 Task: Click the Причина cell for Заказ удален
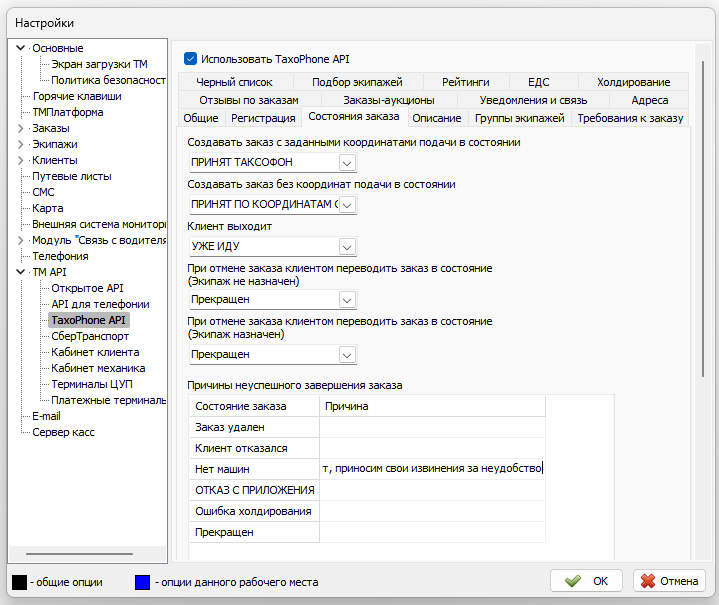(432, 427)
